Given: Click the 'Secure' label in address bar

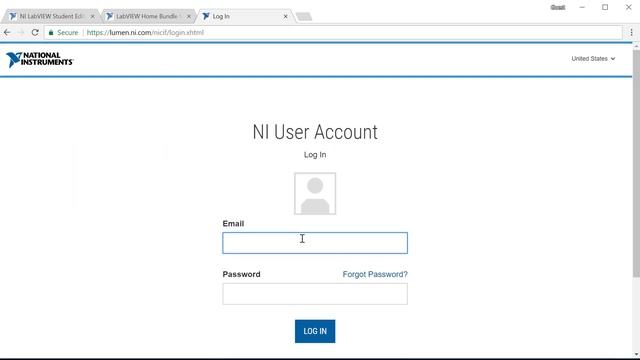Looking at the screenshot, I should tap(67, 33).
